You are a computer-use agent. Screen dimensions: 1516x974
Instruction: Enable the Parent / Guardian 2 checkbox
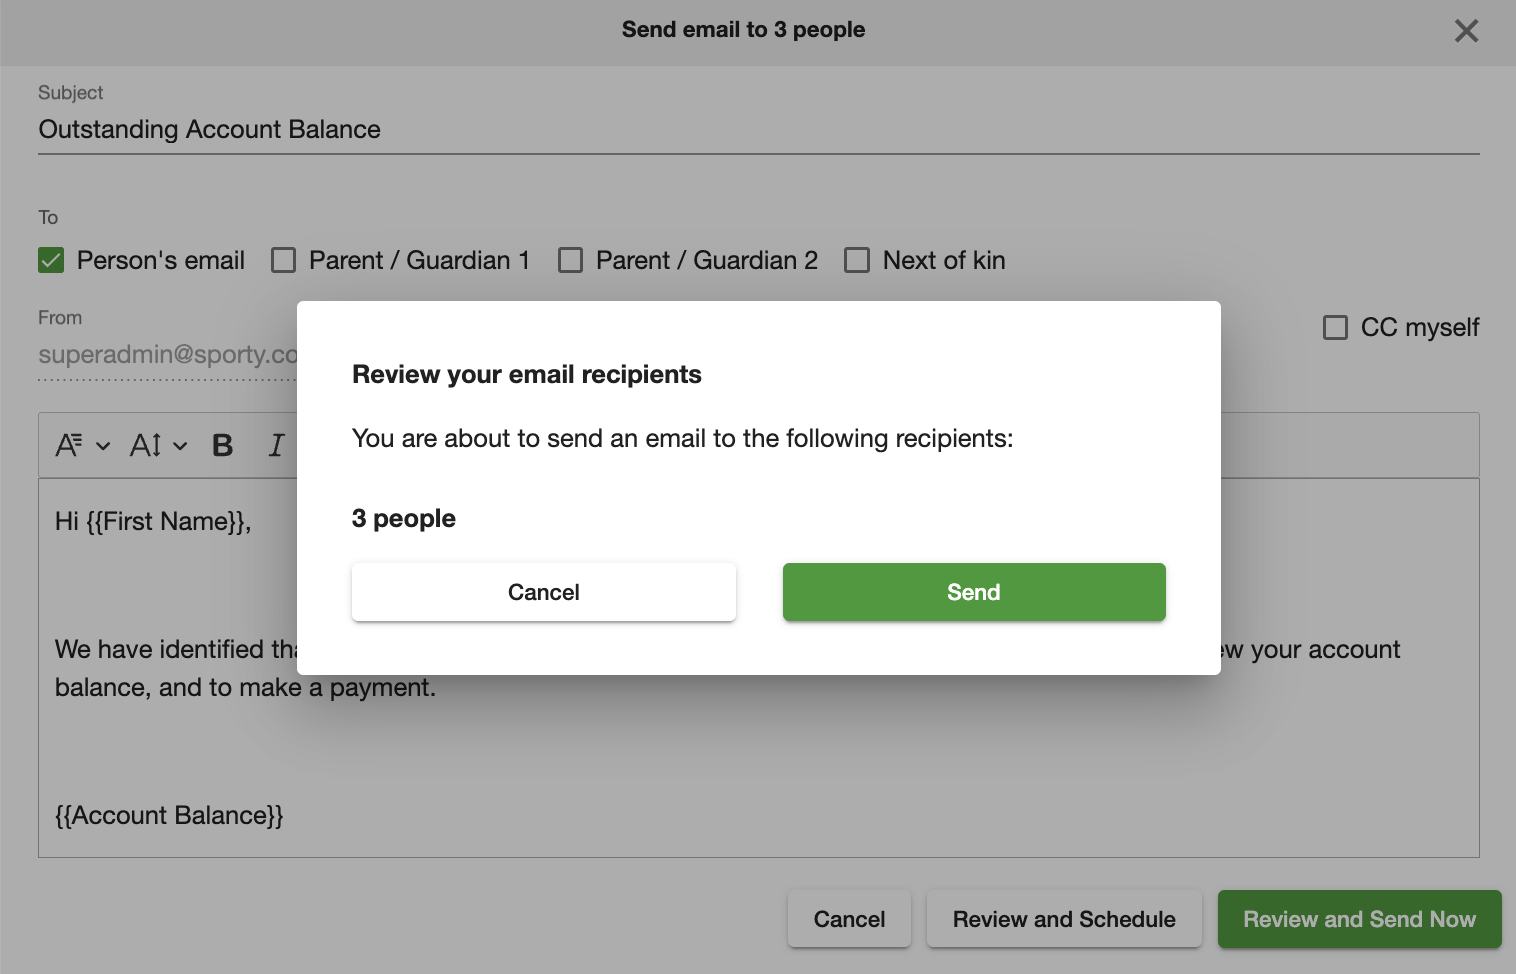click(571, 261)
